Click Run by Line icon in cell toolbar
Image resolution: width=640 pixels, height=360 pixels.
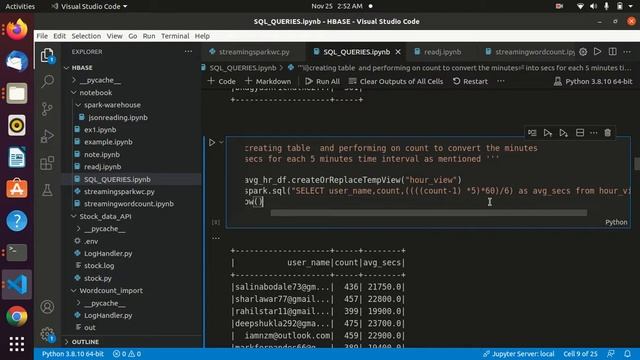[532, 133]
